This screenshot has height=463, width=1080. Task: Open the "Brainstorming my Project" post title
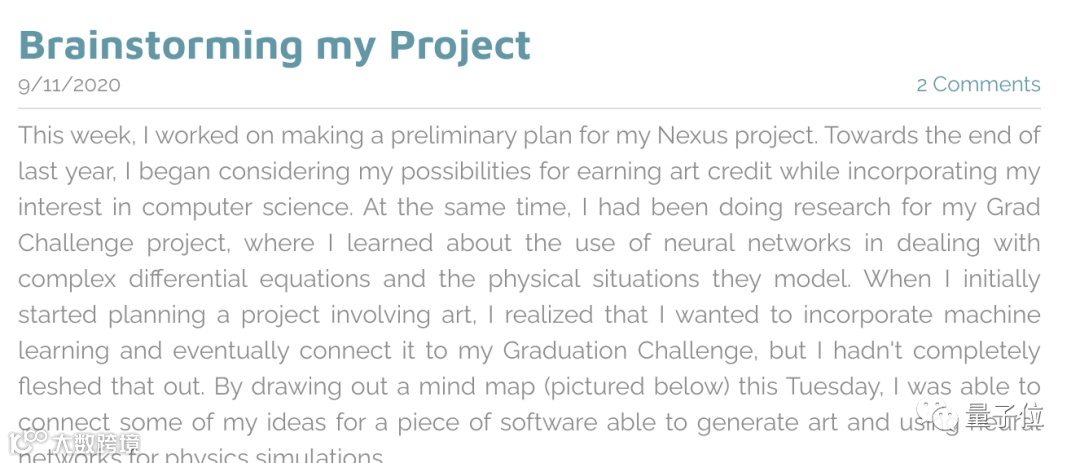tap(274, 45)
